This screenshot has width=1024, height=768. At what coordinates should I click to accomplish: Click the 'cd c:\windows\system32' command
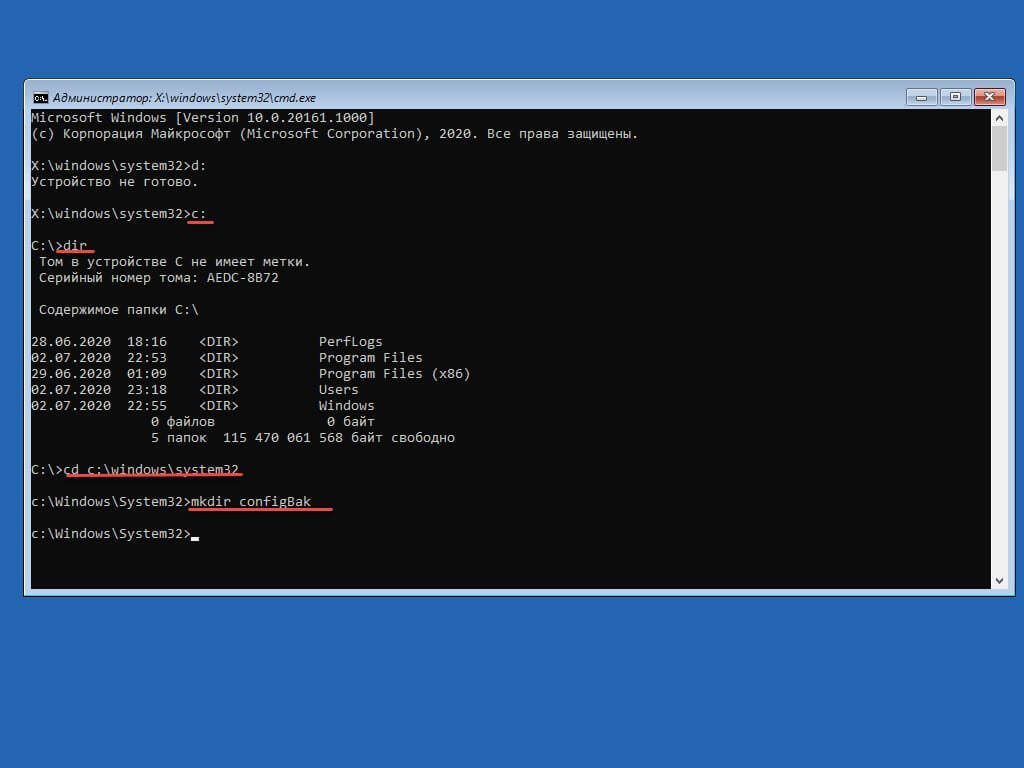[x=151, y=470]
